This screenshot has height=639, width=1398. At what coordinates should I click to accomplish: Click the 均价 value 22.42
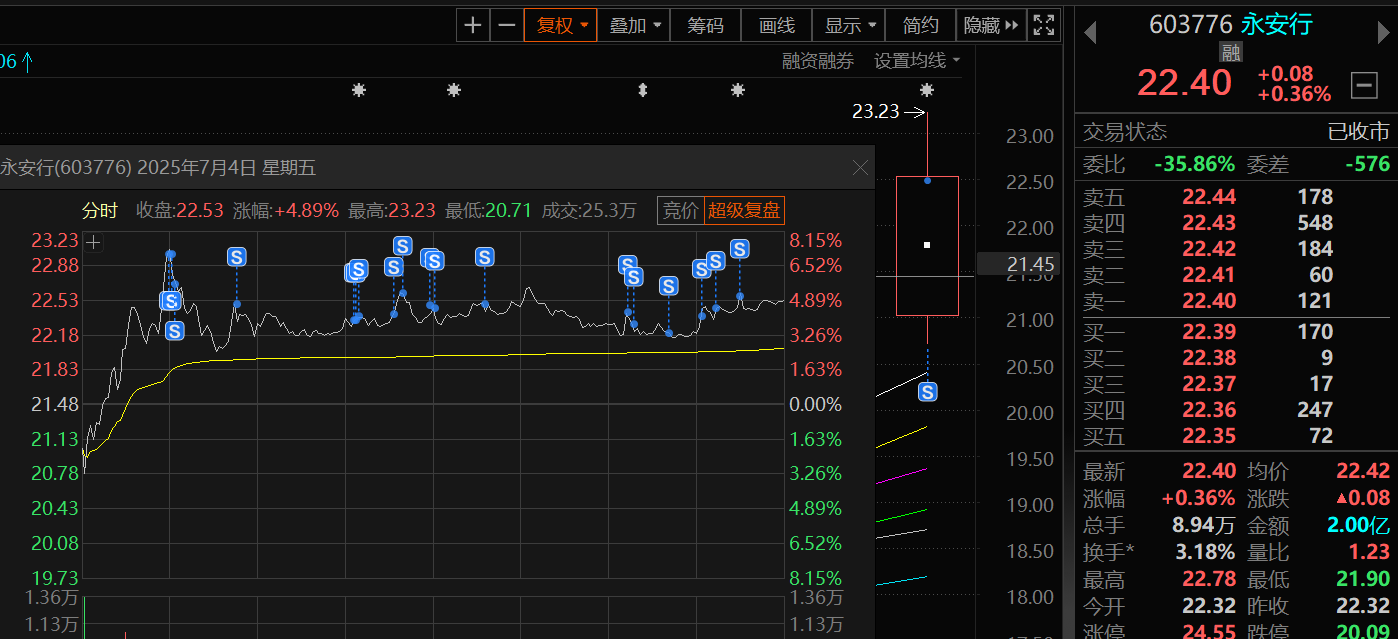[x=1363, y=471]
